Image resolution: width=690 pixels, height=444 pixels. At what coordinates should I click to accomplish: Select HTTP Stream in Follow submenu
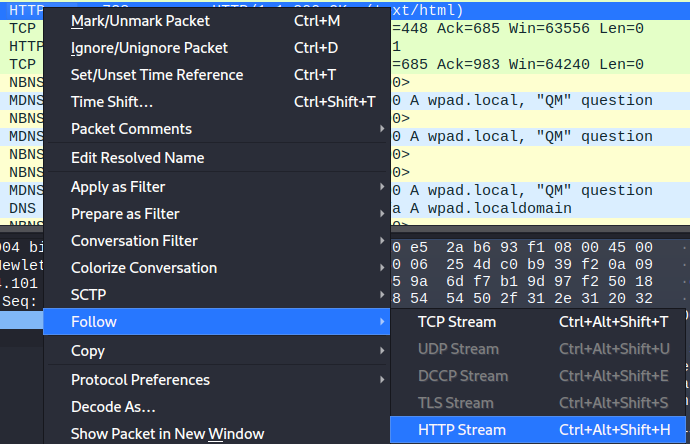tap(462, 430)
